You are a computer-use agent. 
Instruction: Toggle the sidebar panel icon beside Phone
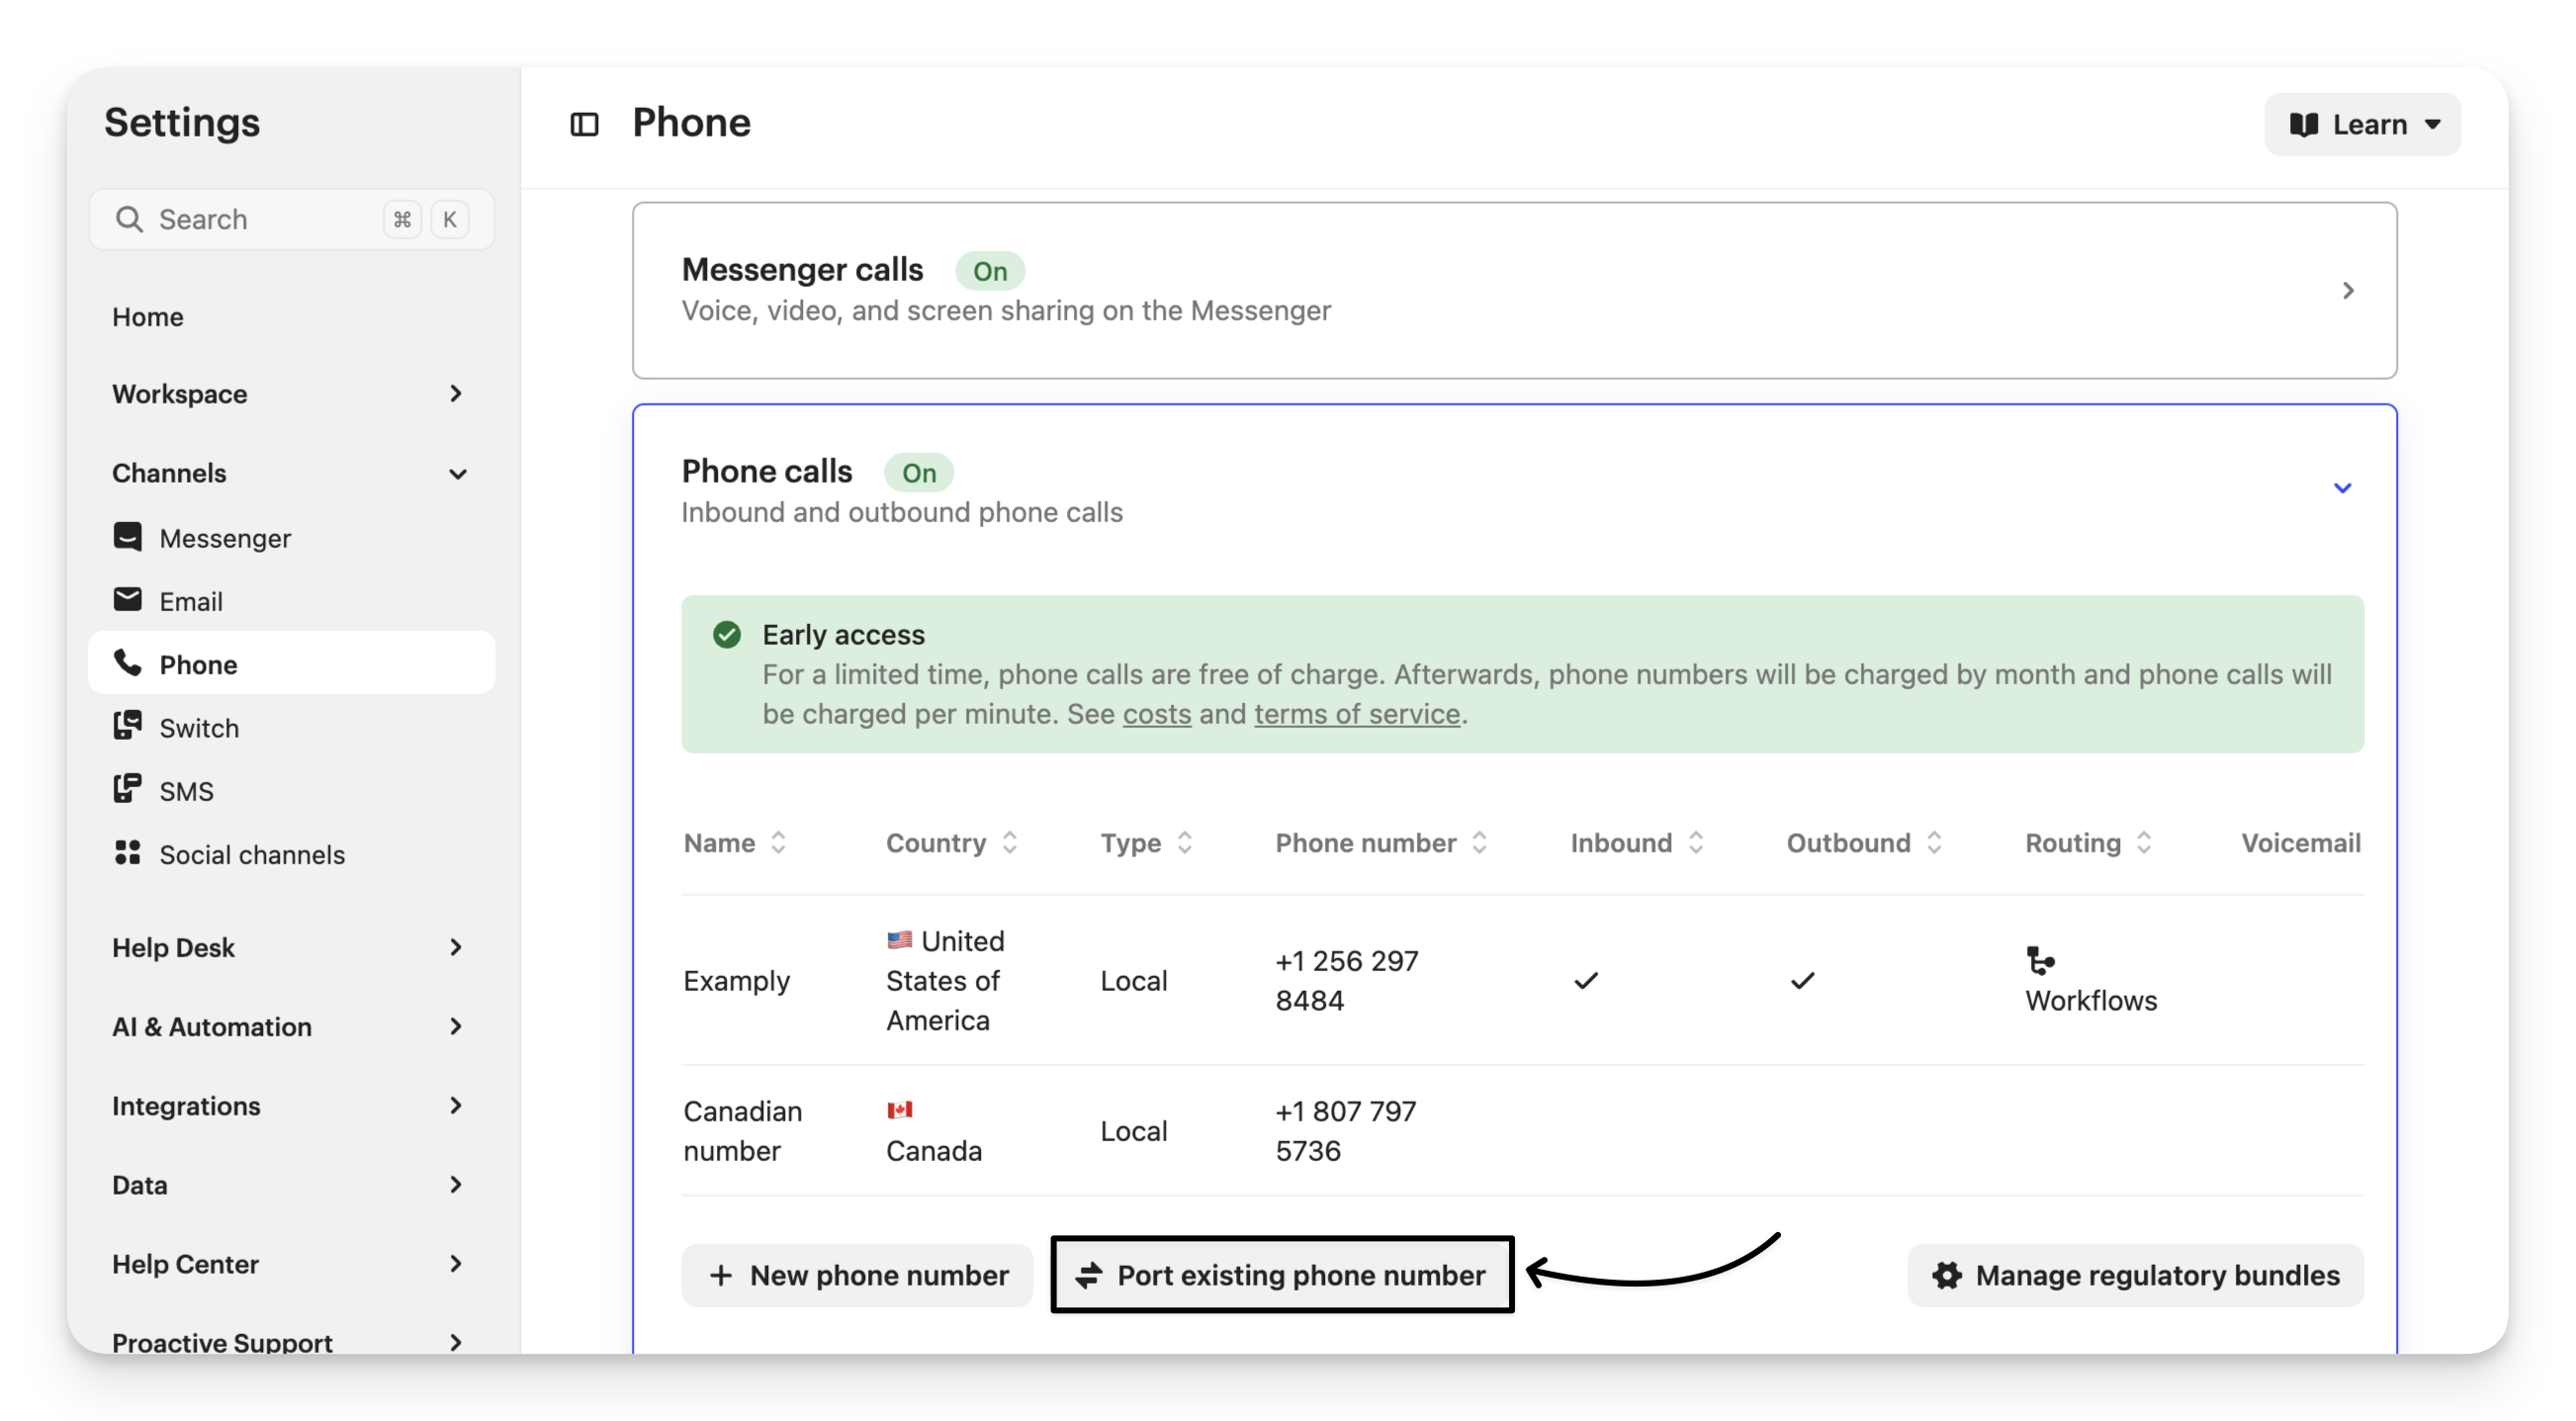pos(584,124)
